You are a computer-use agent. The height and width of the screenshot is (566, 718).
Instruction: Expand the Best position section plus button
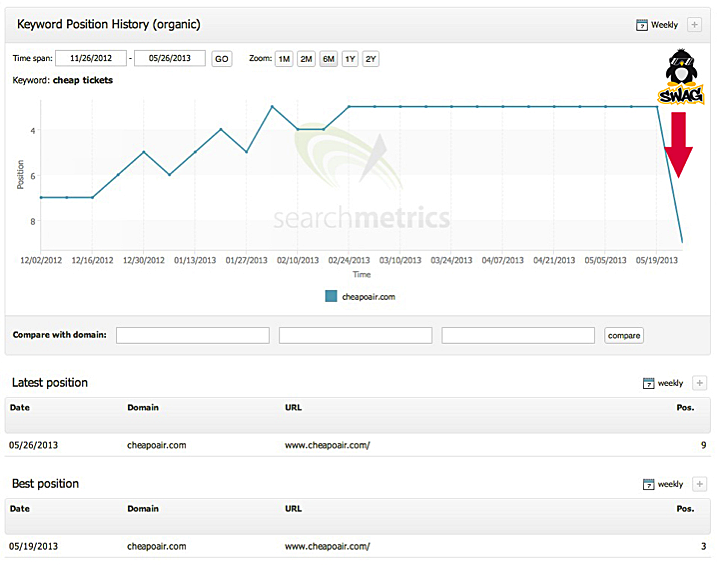point(699,484)
